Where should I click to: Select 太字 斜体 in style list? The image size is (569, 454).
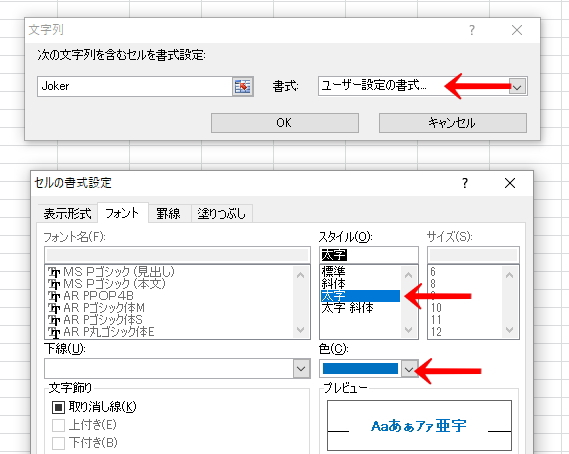[x=347, y=308]
